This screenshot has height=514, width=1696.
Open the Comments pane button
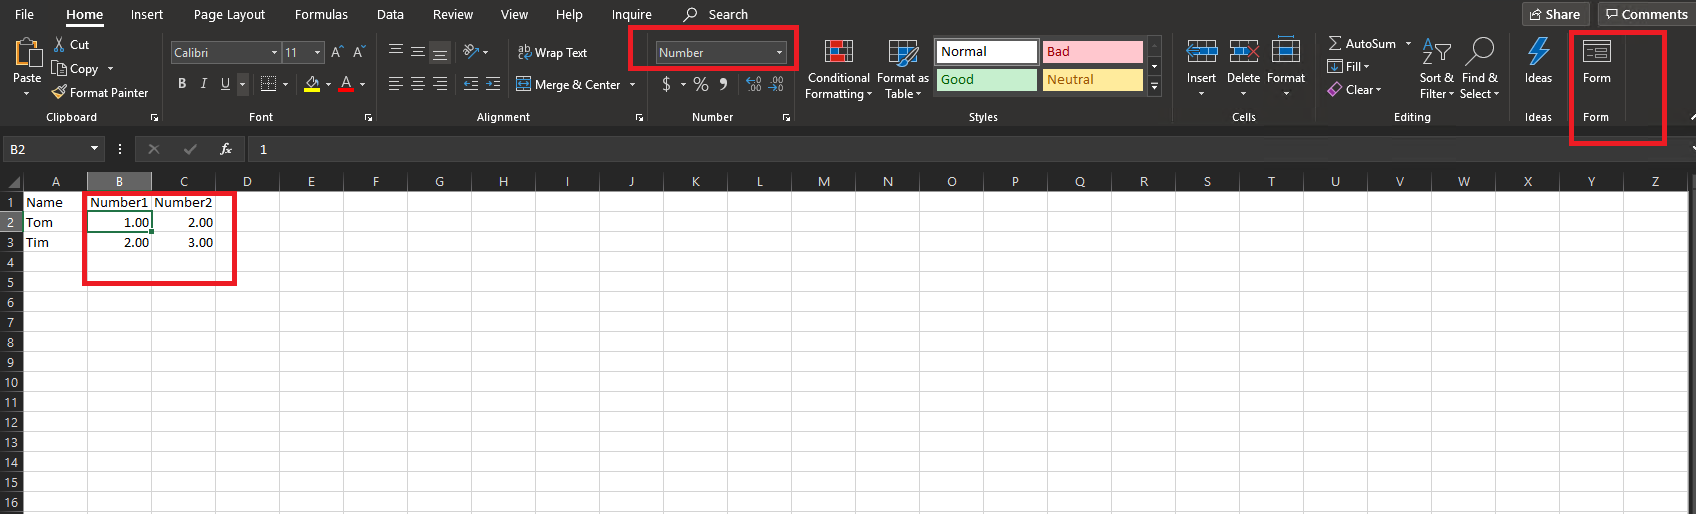(x=1646, y=14)
